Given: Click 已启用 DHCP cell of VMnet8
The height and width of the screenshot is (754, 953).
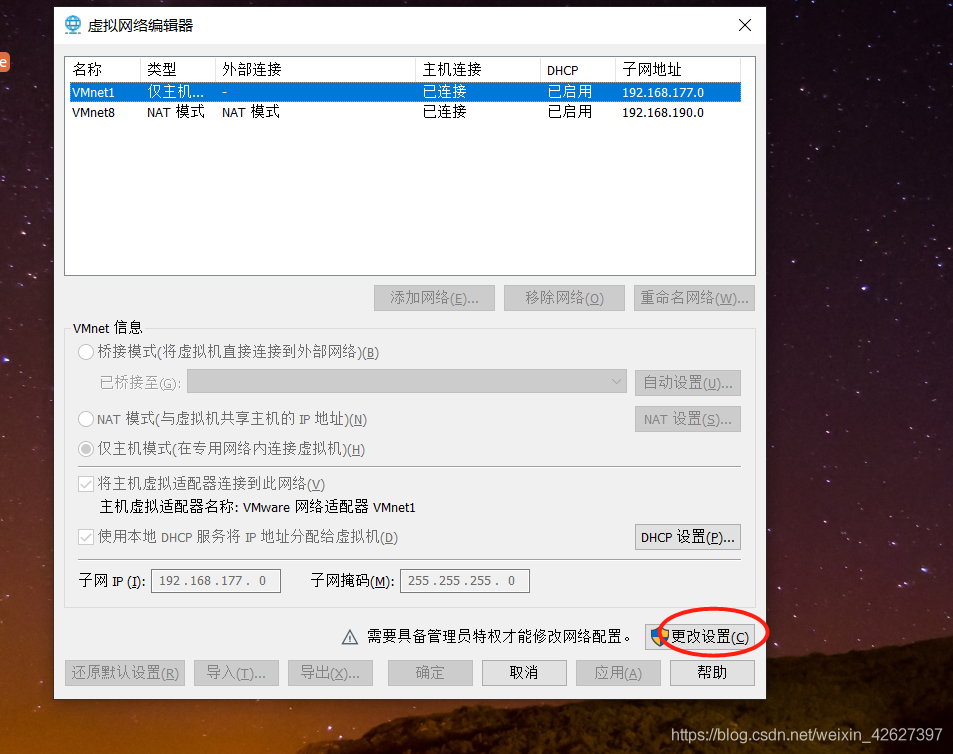Looking at the screenshot, I should [x=569, y=112].
